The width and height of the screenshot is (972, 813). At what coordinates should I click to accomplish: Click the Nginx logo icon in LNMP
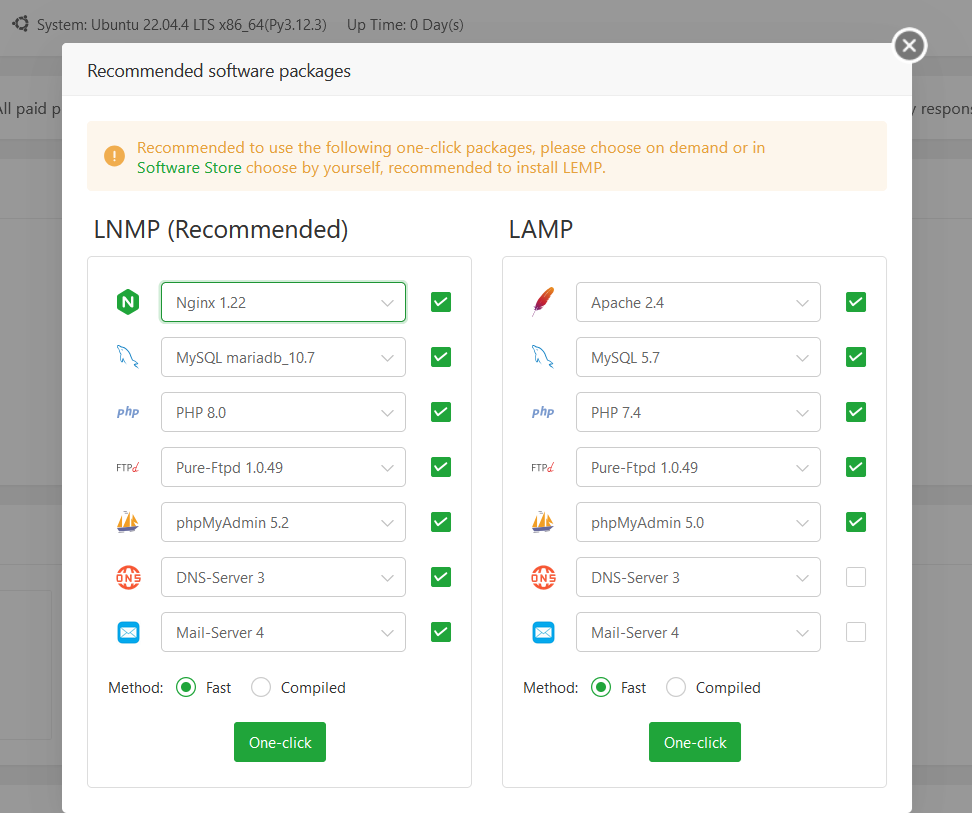[128, 302]
